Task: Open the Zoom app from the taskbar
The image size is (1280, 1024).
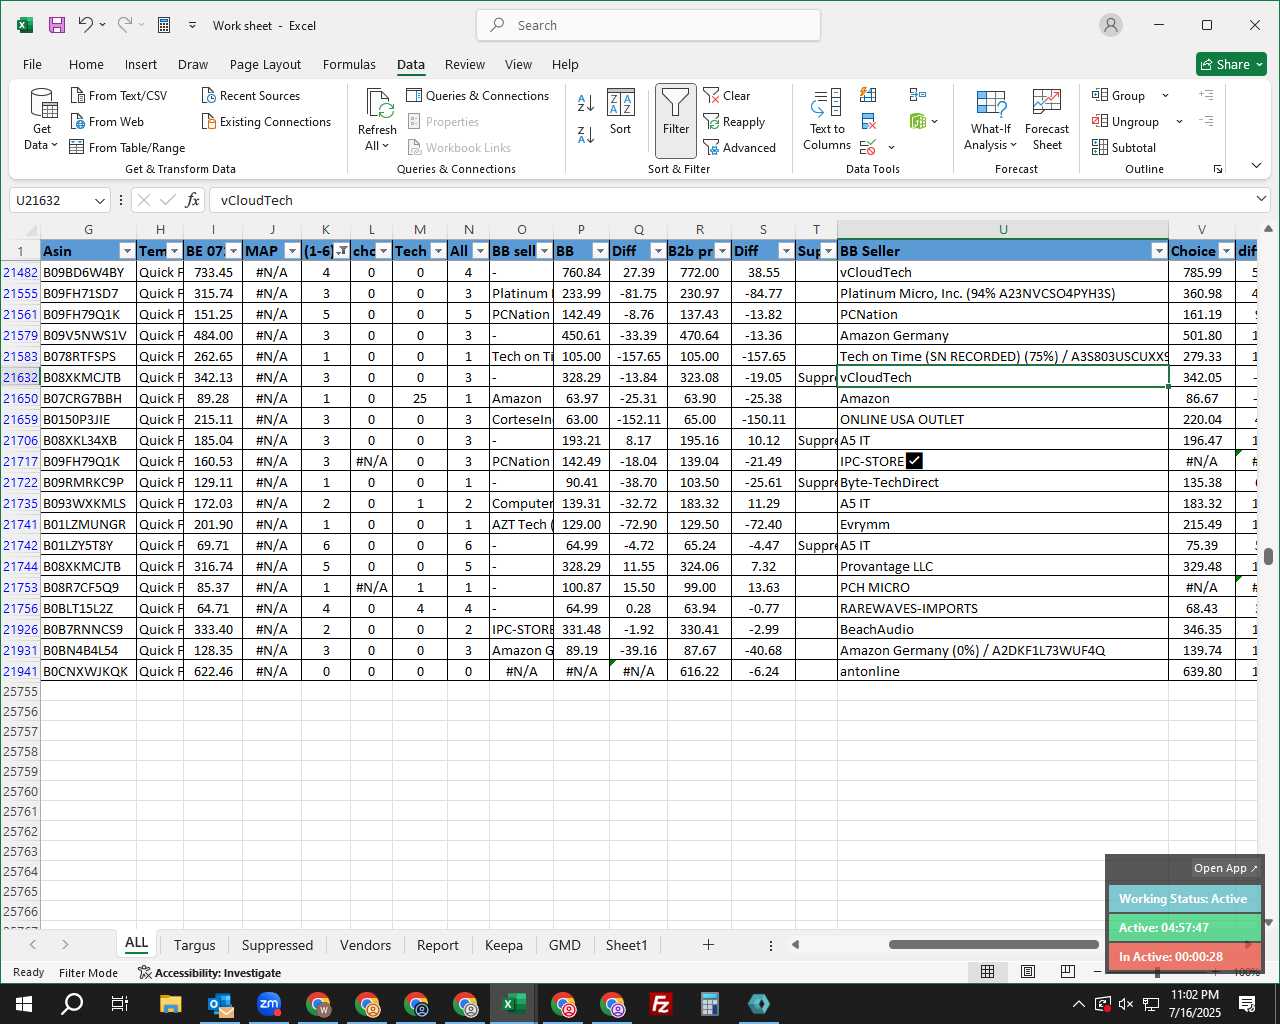Action: (x=269, y=1004)
